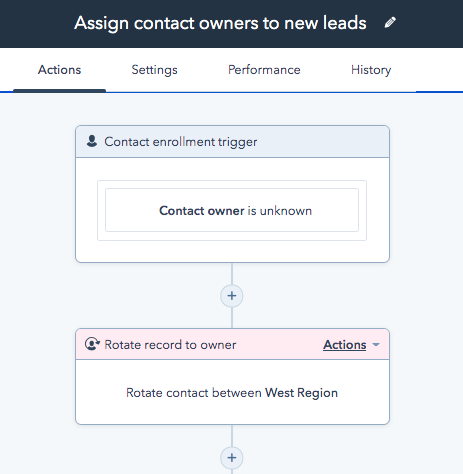Viewport: 463px width, 474px height.
Task: Click bold Contact owner property label
Action: pos(202,211)
